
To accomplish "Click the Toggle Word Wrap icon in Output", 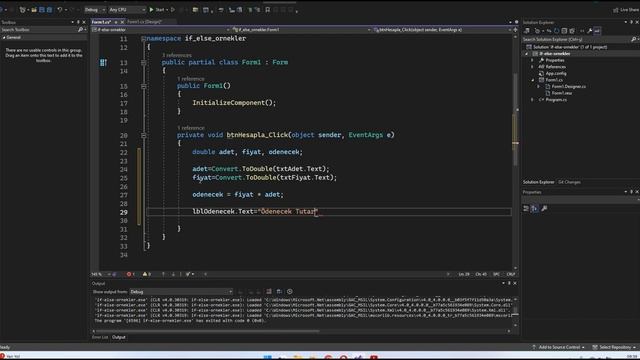I will [279, 291].
